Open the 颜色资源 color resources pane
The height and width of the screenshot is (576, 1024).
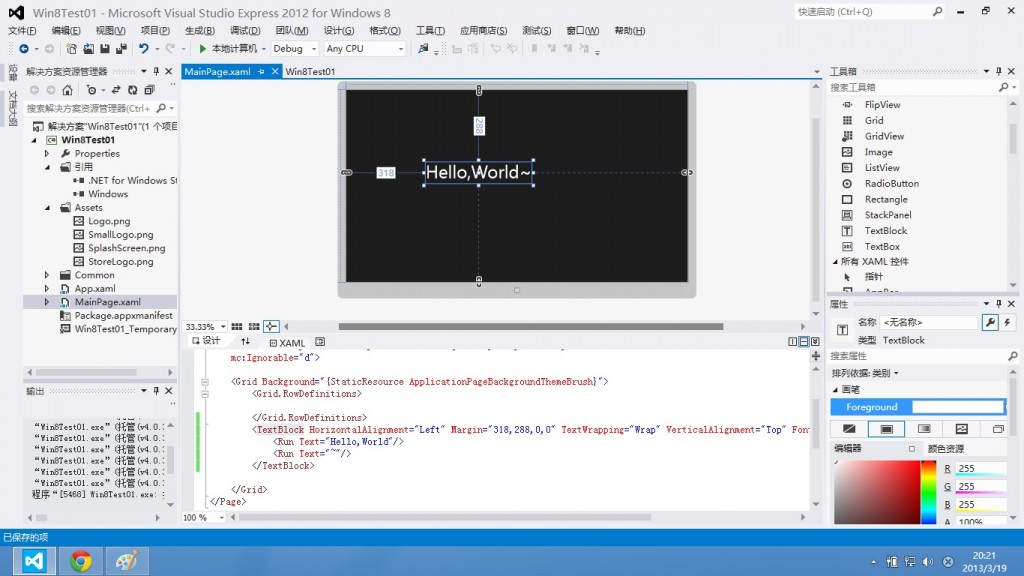[946, 449]
